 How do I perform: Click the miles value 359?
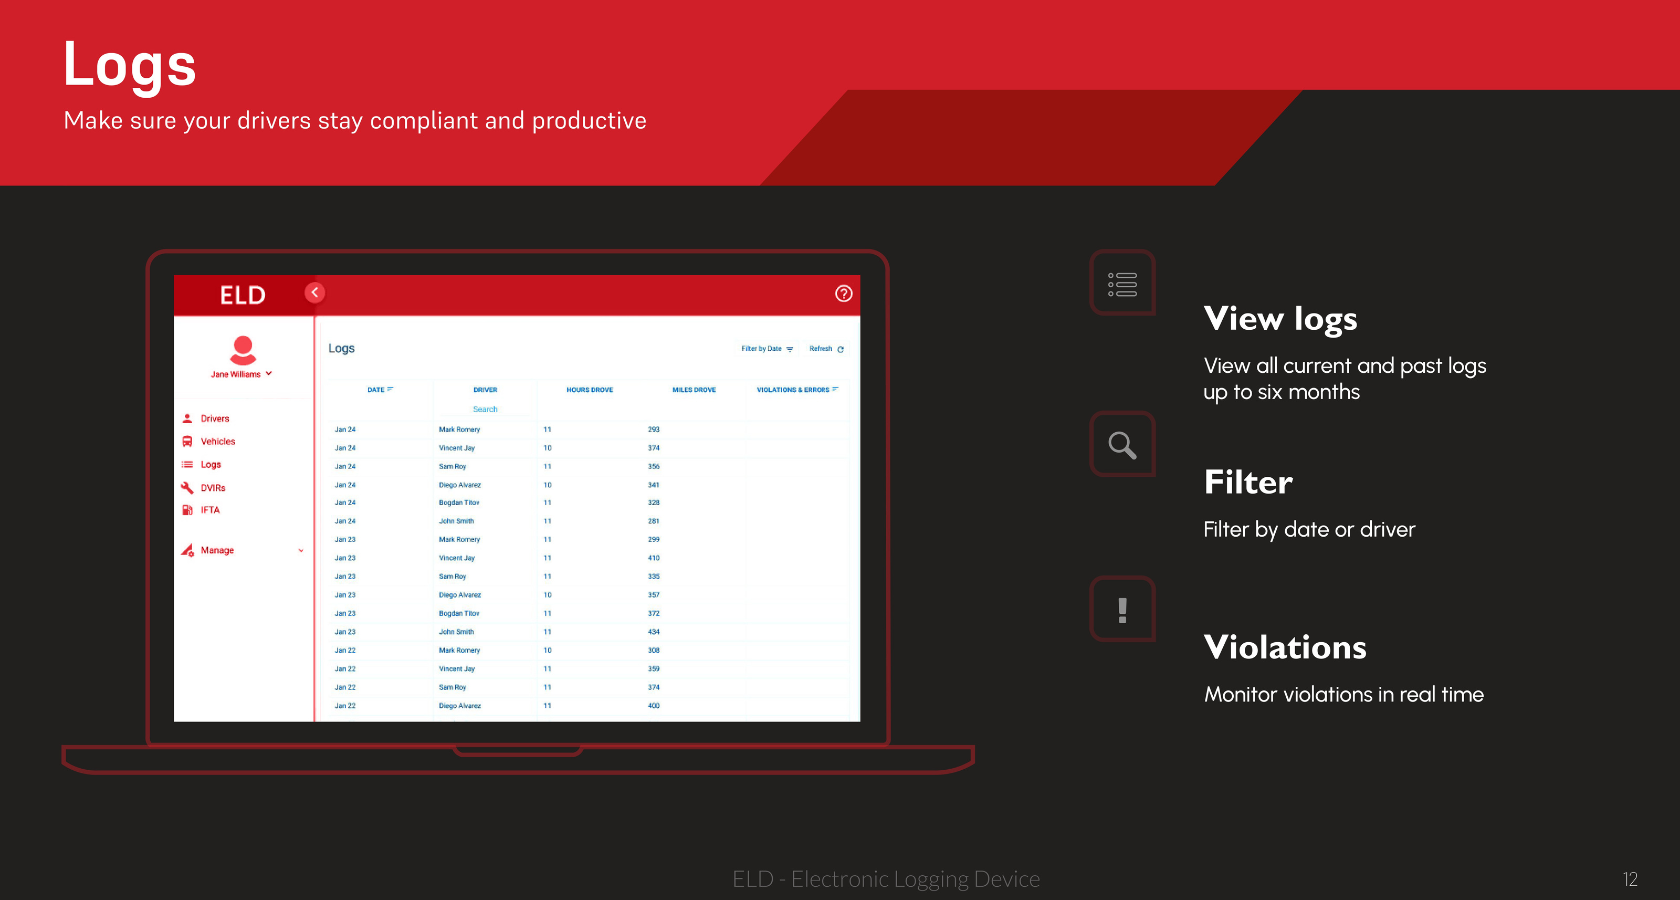pos(654,669)
